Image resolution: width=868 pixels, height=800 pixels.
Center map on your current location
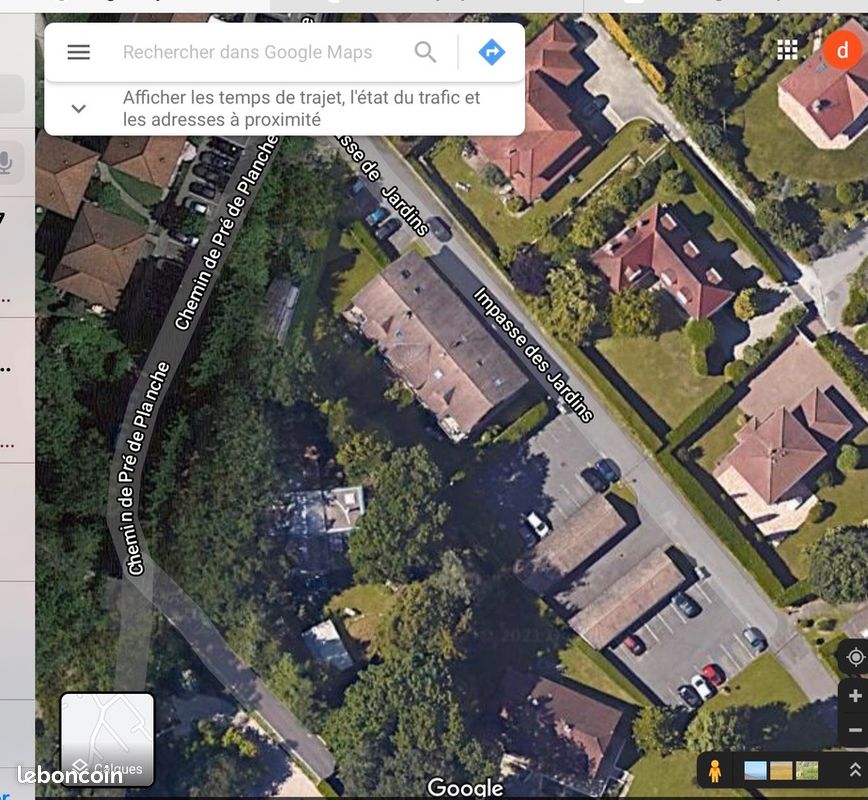pos(855,657)
